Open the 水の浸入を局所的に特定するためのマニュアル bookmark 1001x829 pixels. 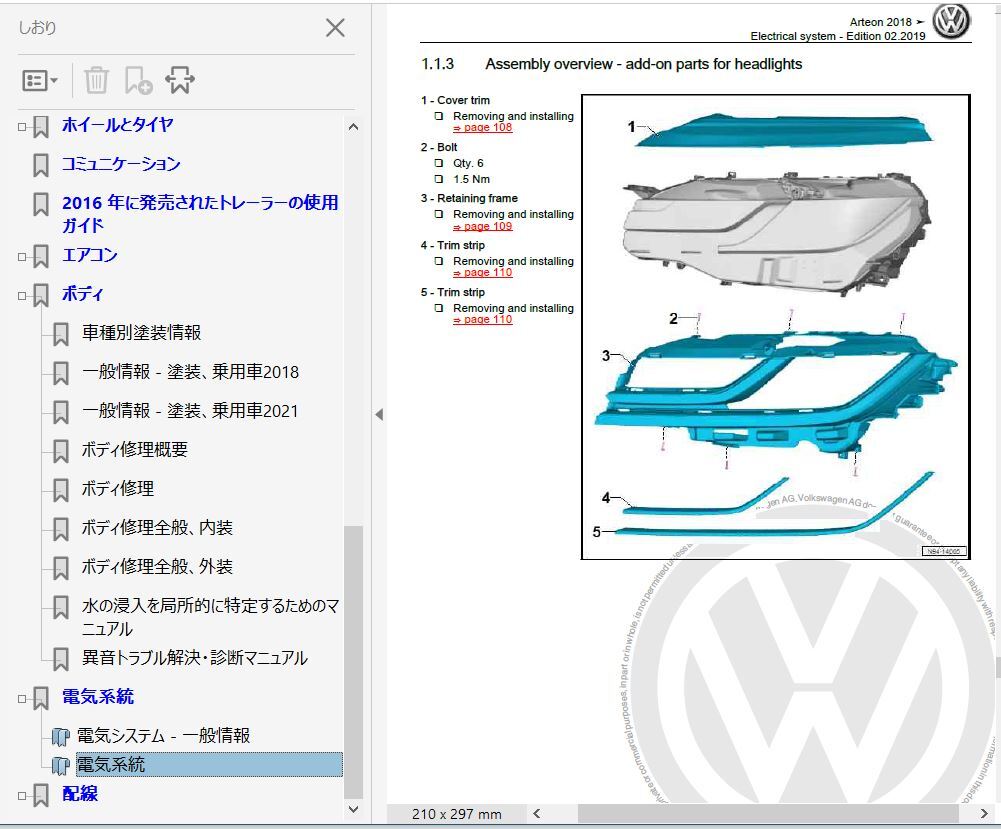(x=211, y=617)
